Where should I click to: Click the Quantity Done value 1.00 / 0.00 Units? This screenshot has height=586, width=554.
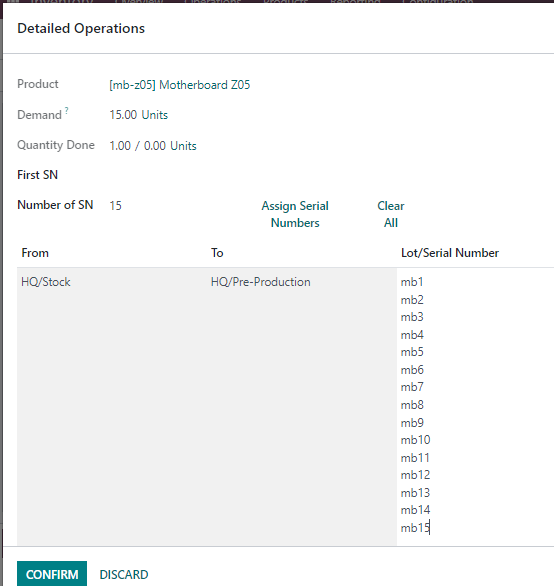coord(153,146)
